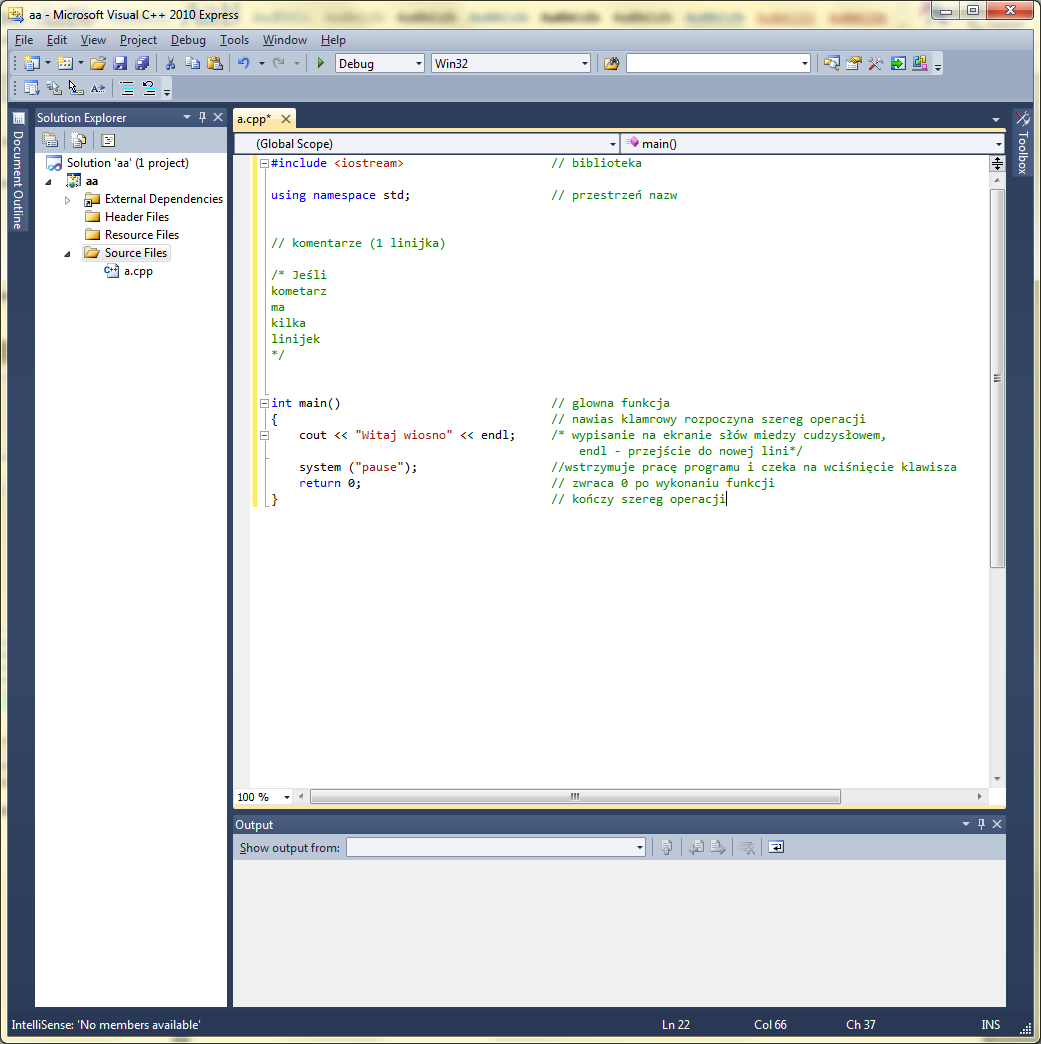Click the Display Parameter Info icon
The image size is (1041, 1044).
pos(54,88)
